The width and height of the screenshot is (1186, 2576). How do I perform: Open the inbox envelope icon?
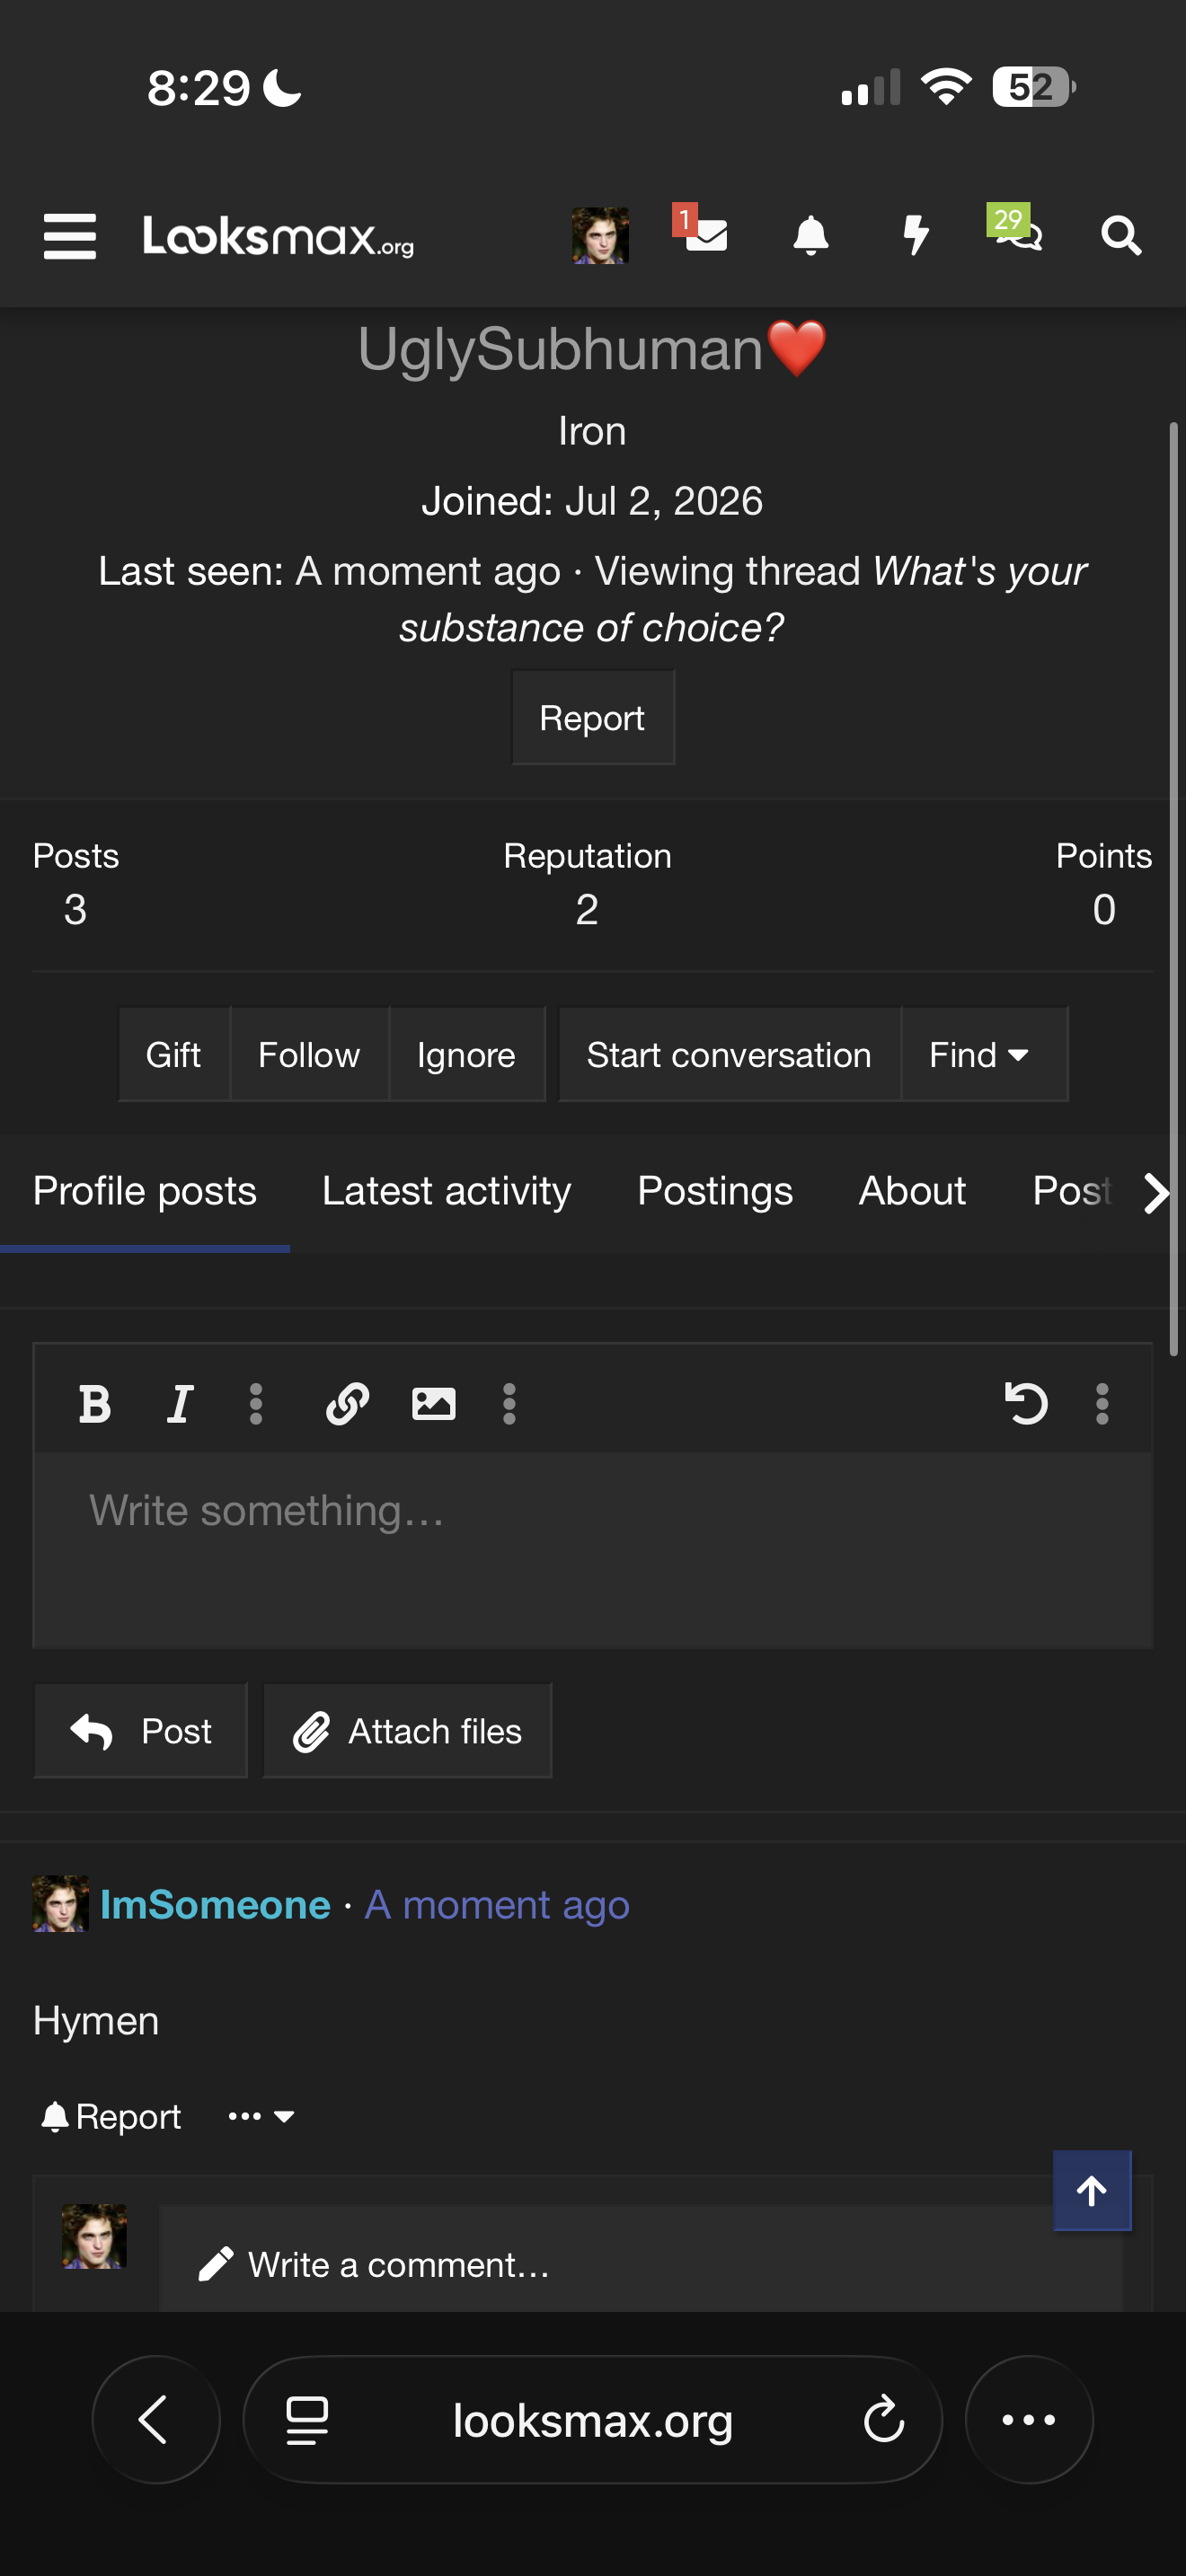pos(705,234)
